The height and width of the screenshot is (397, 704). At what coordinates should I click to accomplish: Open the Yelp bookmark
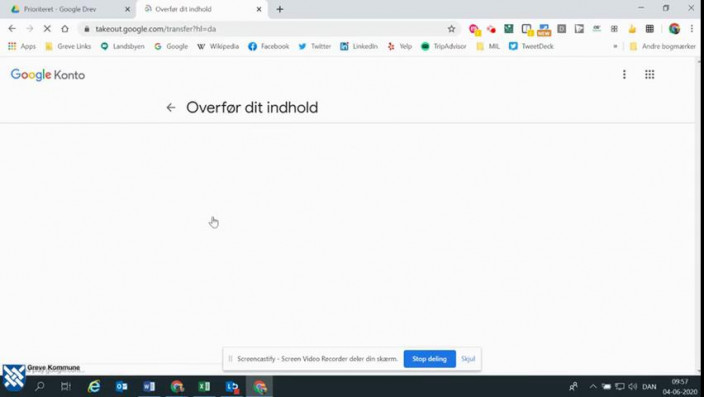[400, 46]
